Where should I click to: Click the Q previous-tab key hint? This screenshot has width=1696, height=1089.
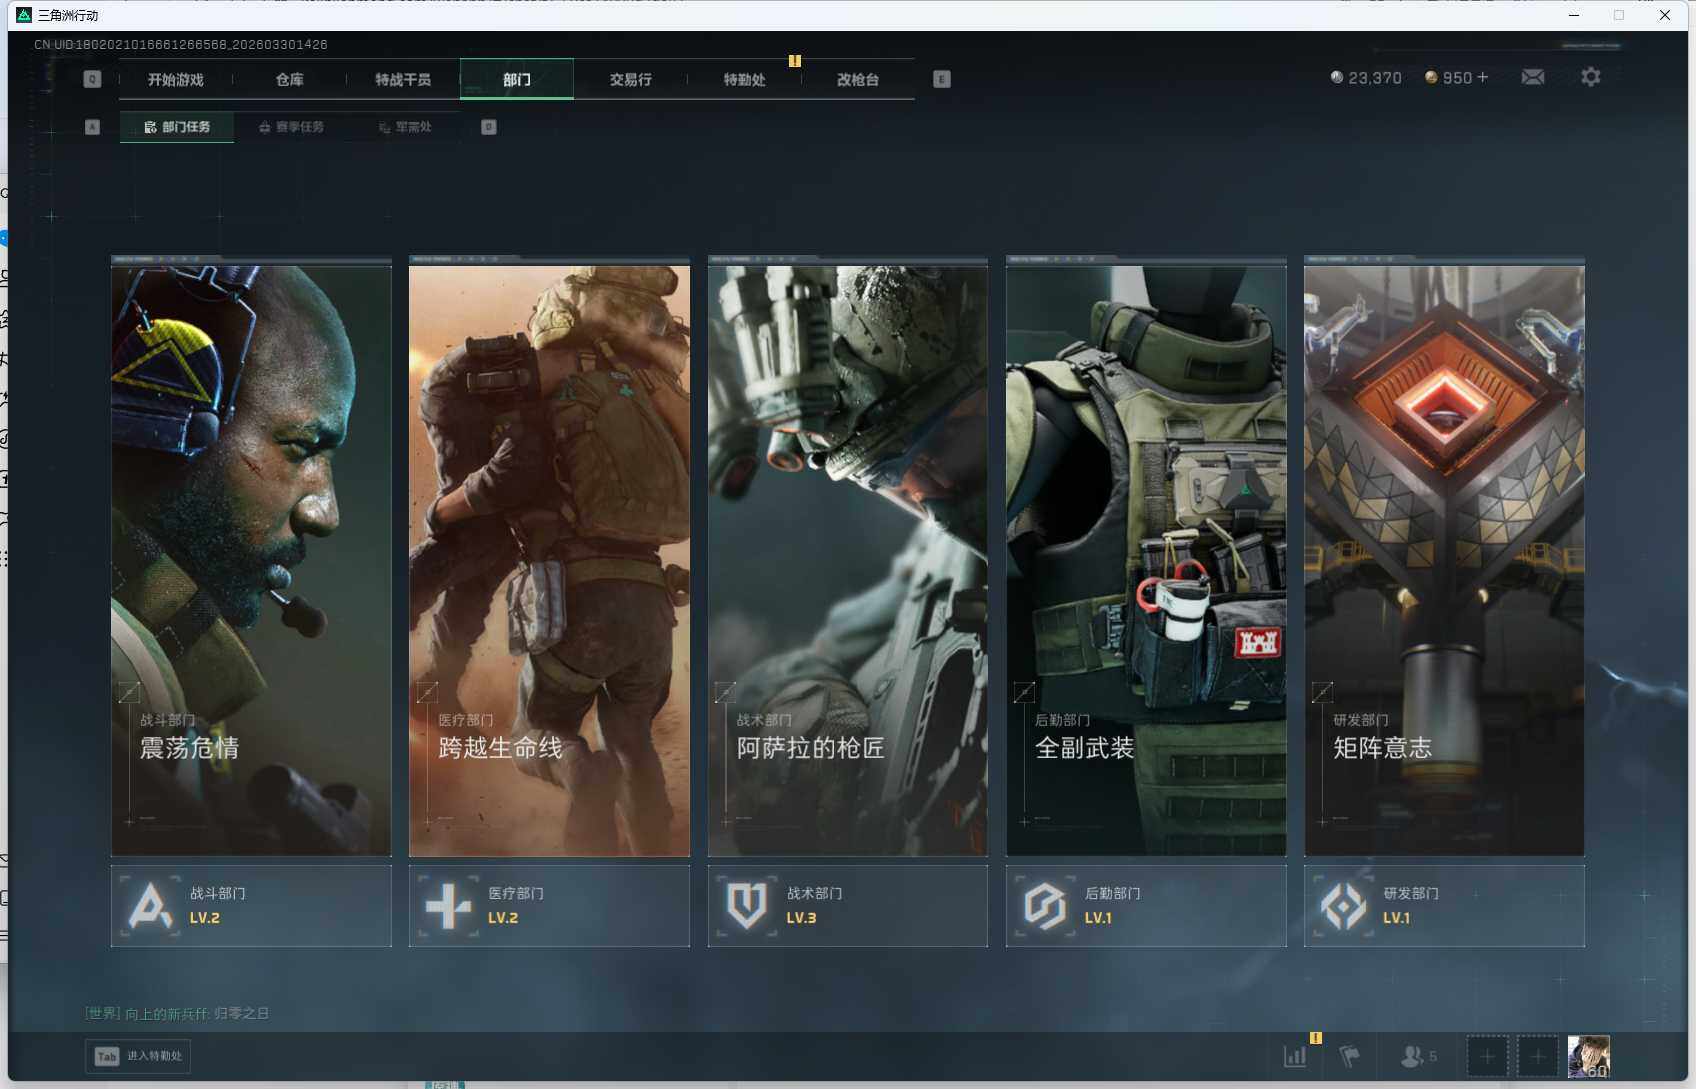pyautogui.click(x=92, y=79)
